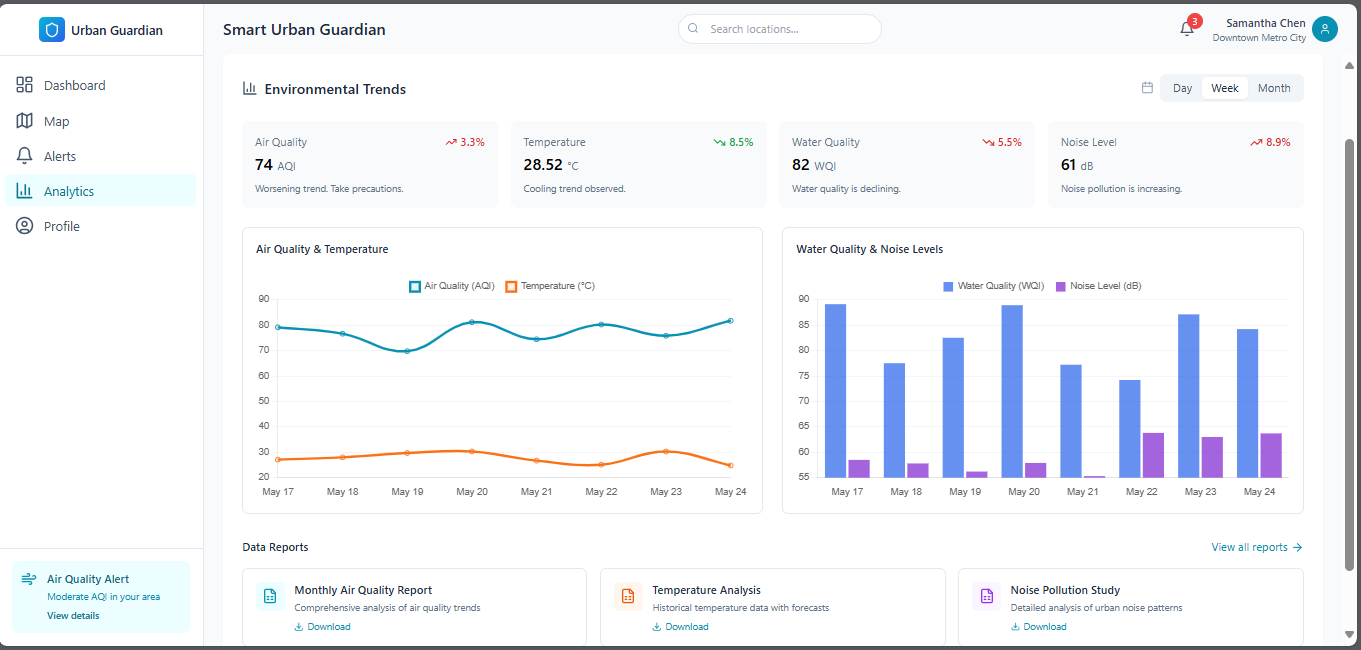Download the Temperature Analysis report
The image size is (1361, 650).
(x=680, y=627)
